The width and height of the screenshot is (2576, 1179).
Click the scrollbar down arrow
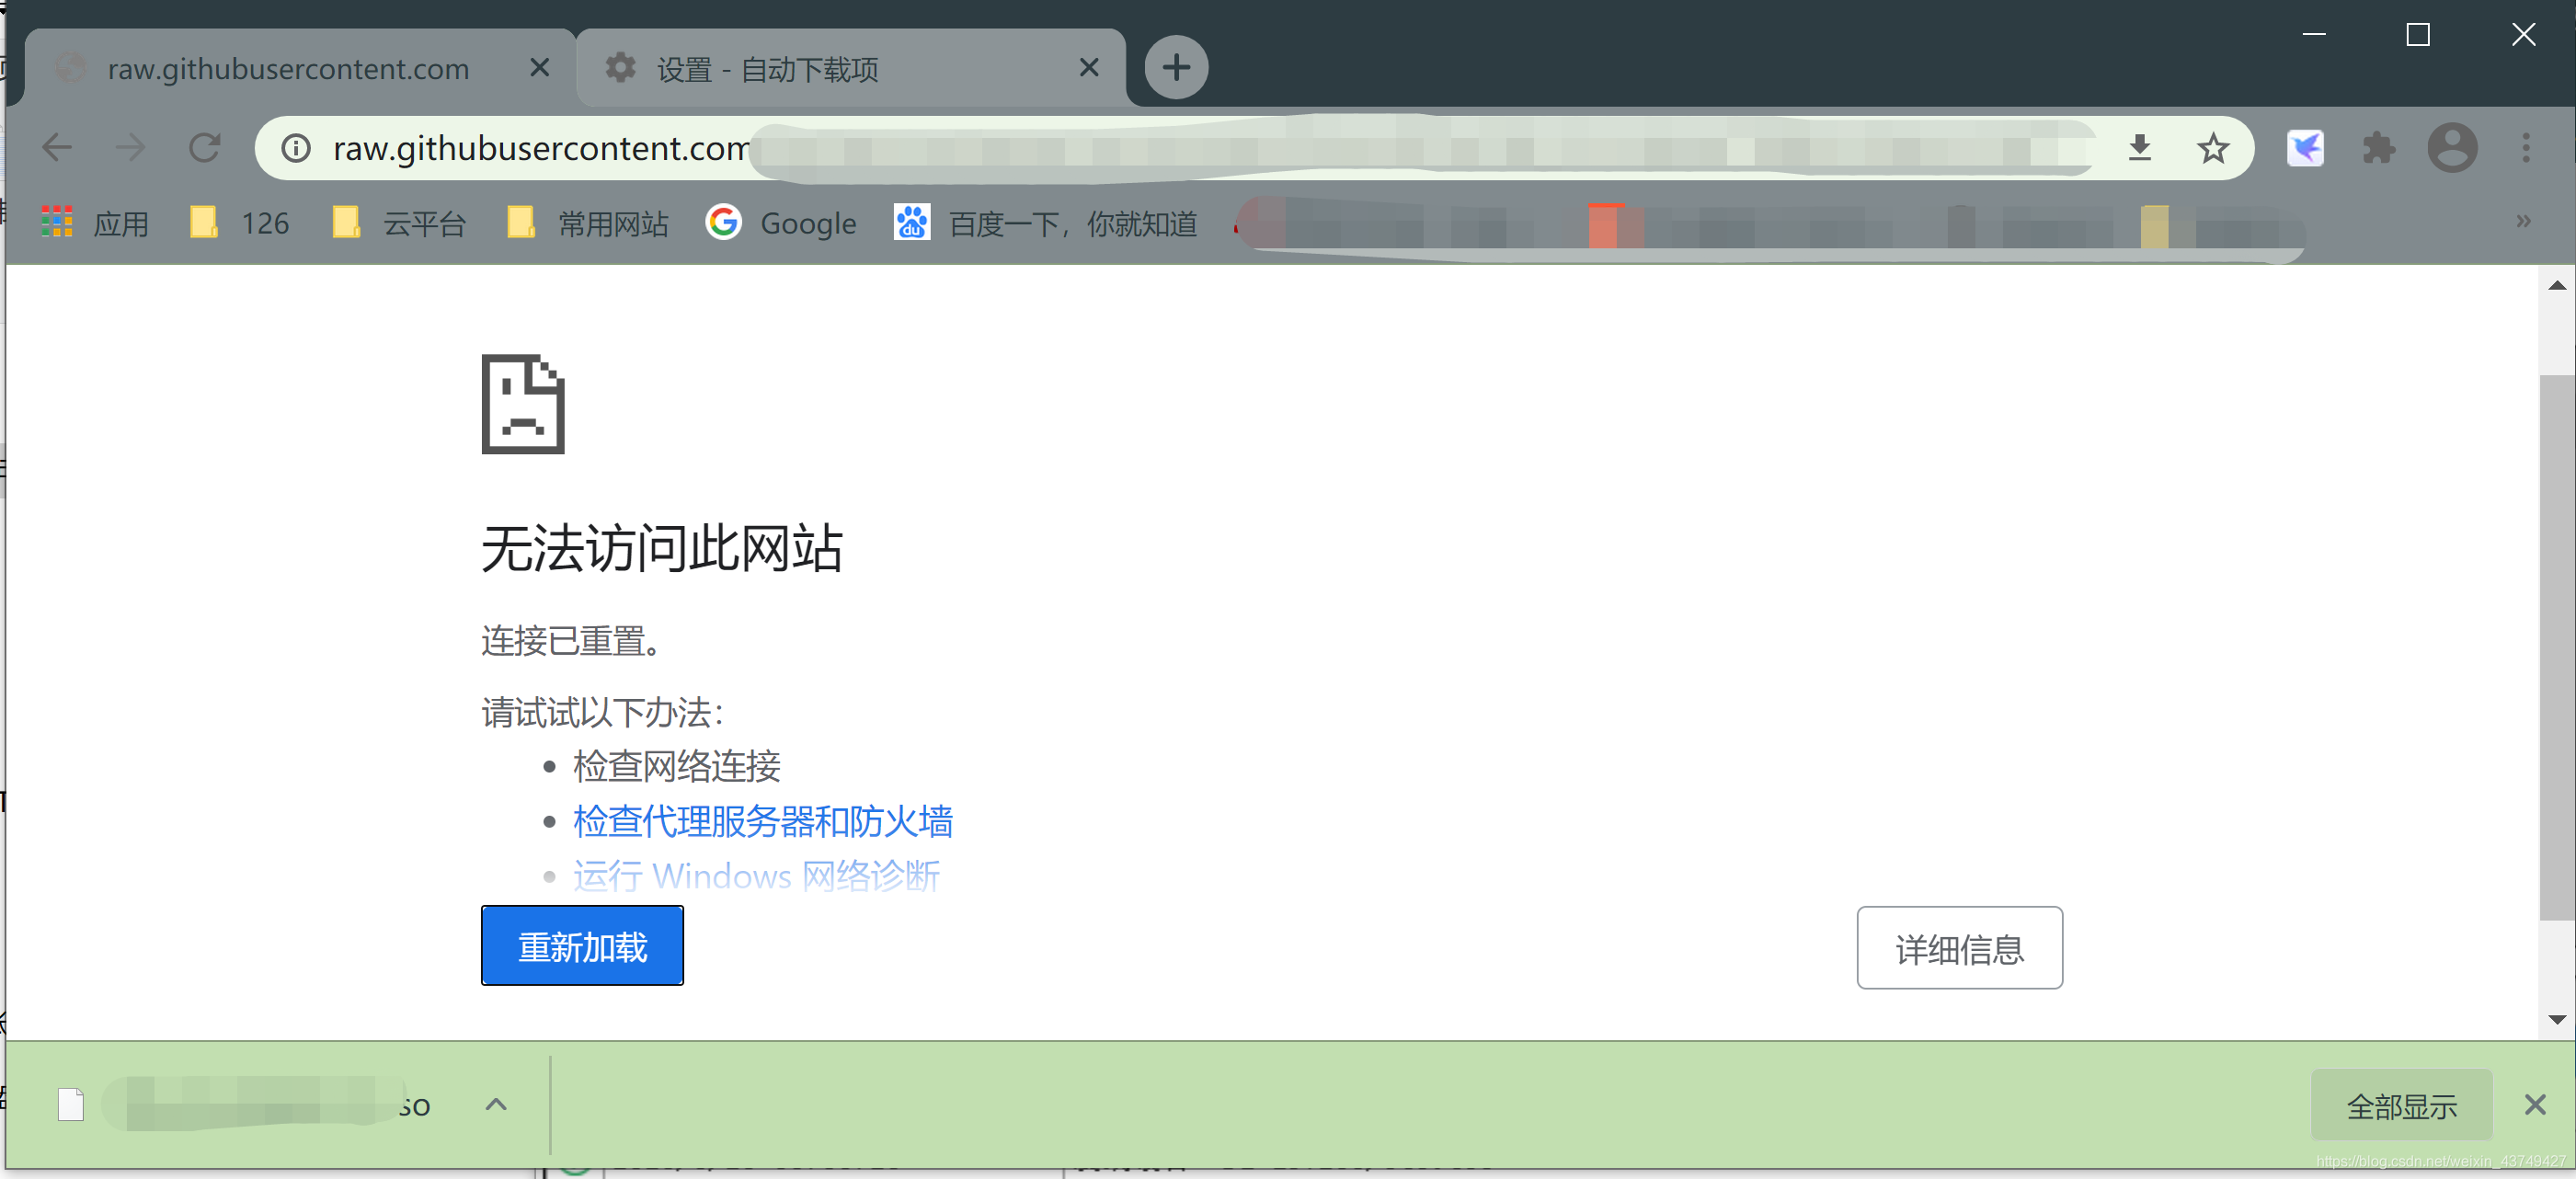pos(2556,1019)
